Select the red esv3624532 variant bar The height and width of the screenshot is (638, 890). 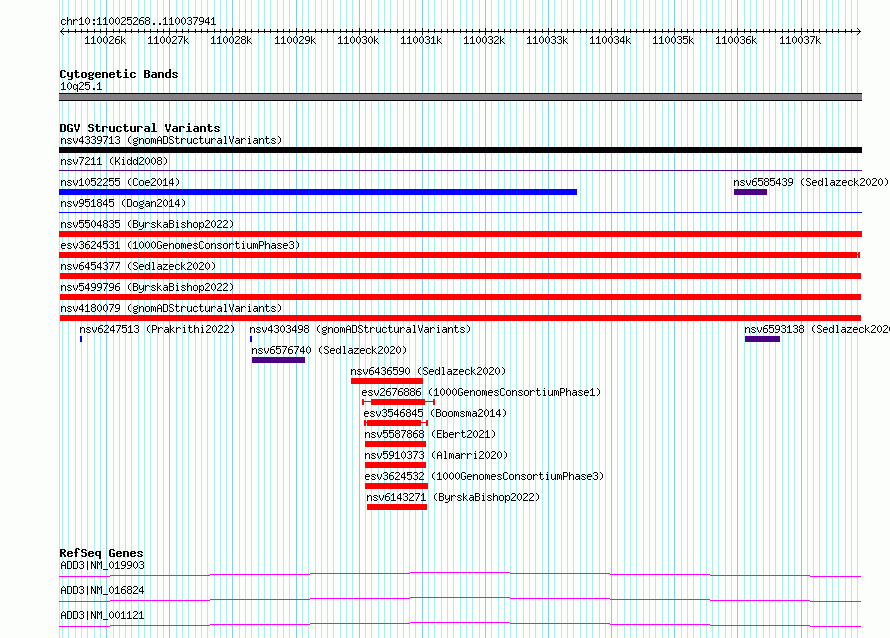tap(396, 486)
